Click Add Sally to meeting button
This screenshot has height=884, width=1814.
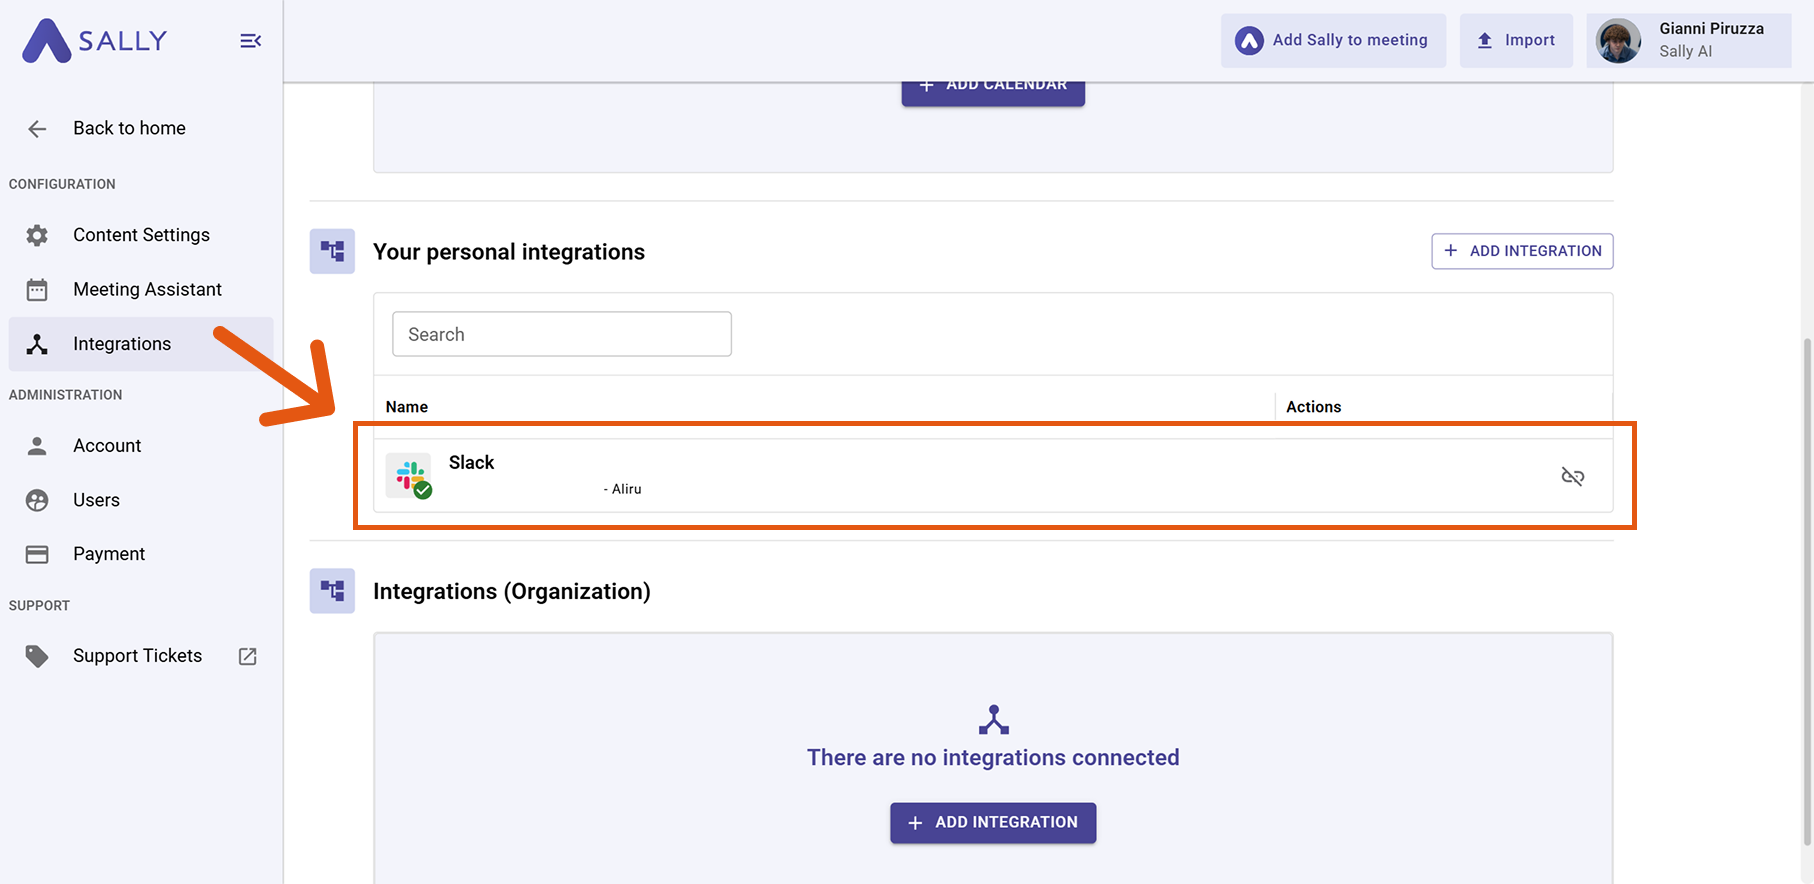tap(1332, 41)
